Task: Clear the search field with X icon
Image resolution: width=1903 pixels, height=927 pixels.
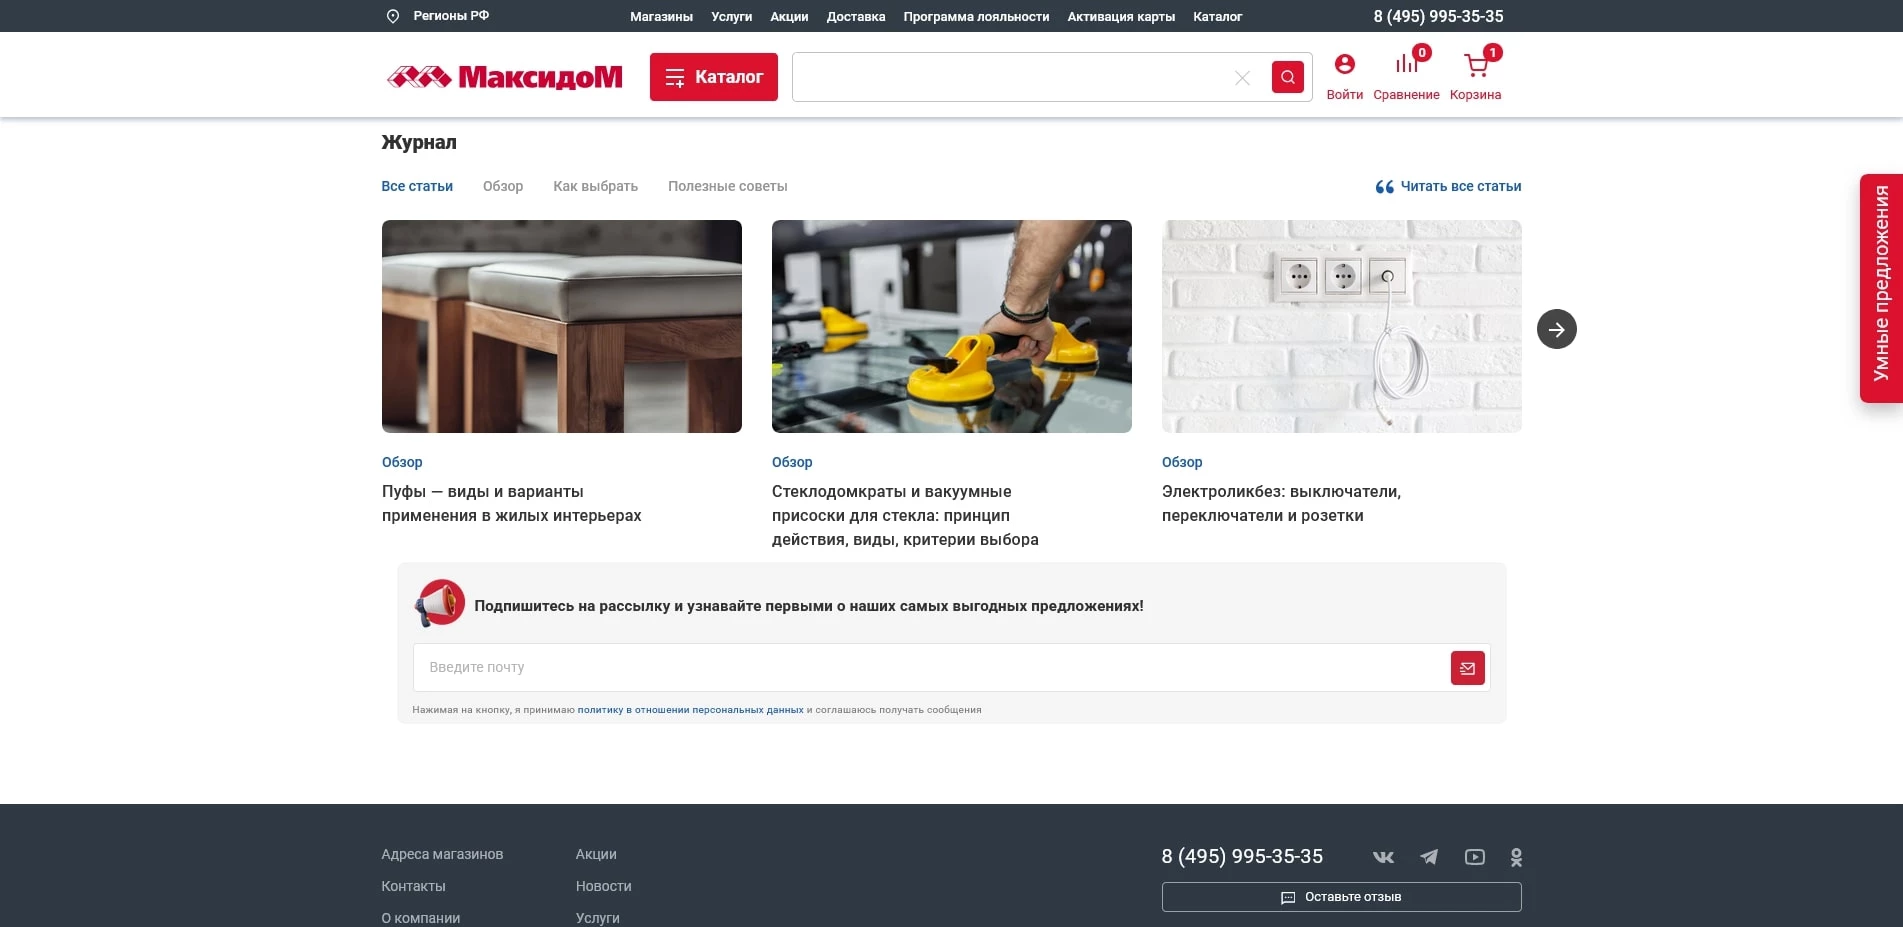Action: 1242,78
